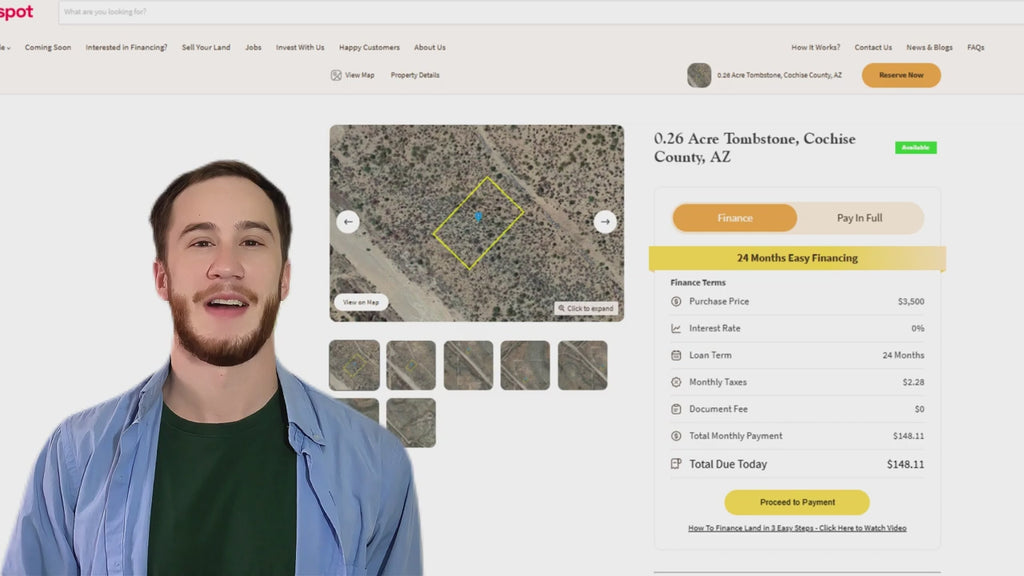Open How To Finance Land video link
Screen dimensions: 1024x576
click(x=797, y=528)
